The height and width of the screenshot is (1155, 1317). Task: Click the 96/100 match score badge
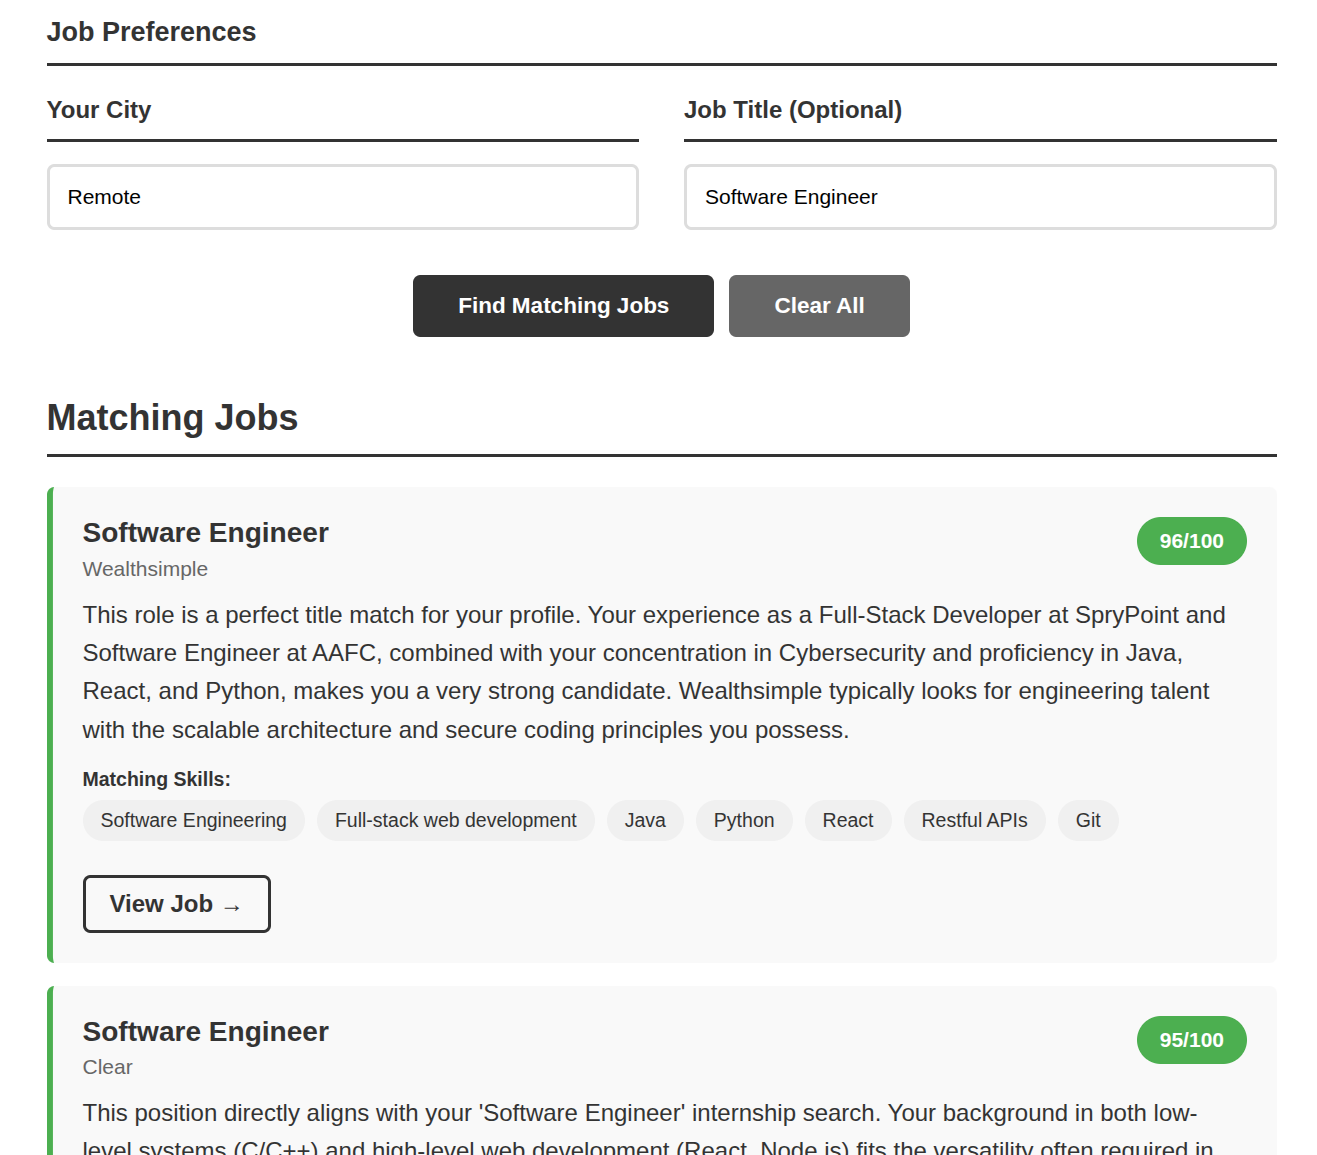(x=1190, y=541)
